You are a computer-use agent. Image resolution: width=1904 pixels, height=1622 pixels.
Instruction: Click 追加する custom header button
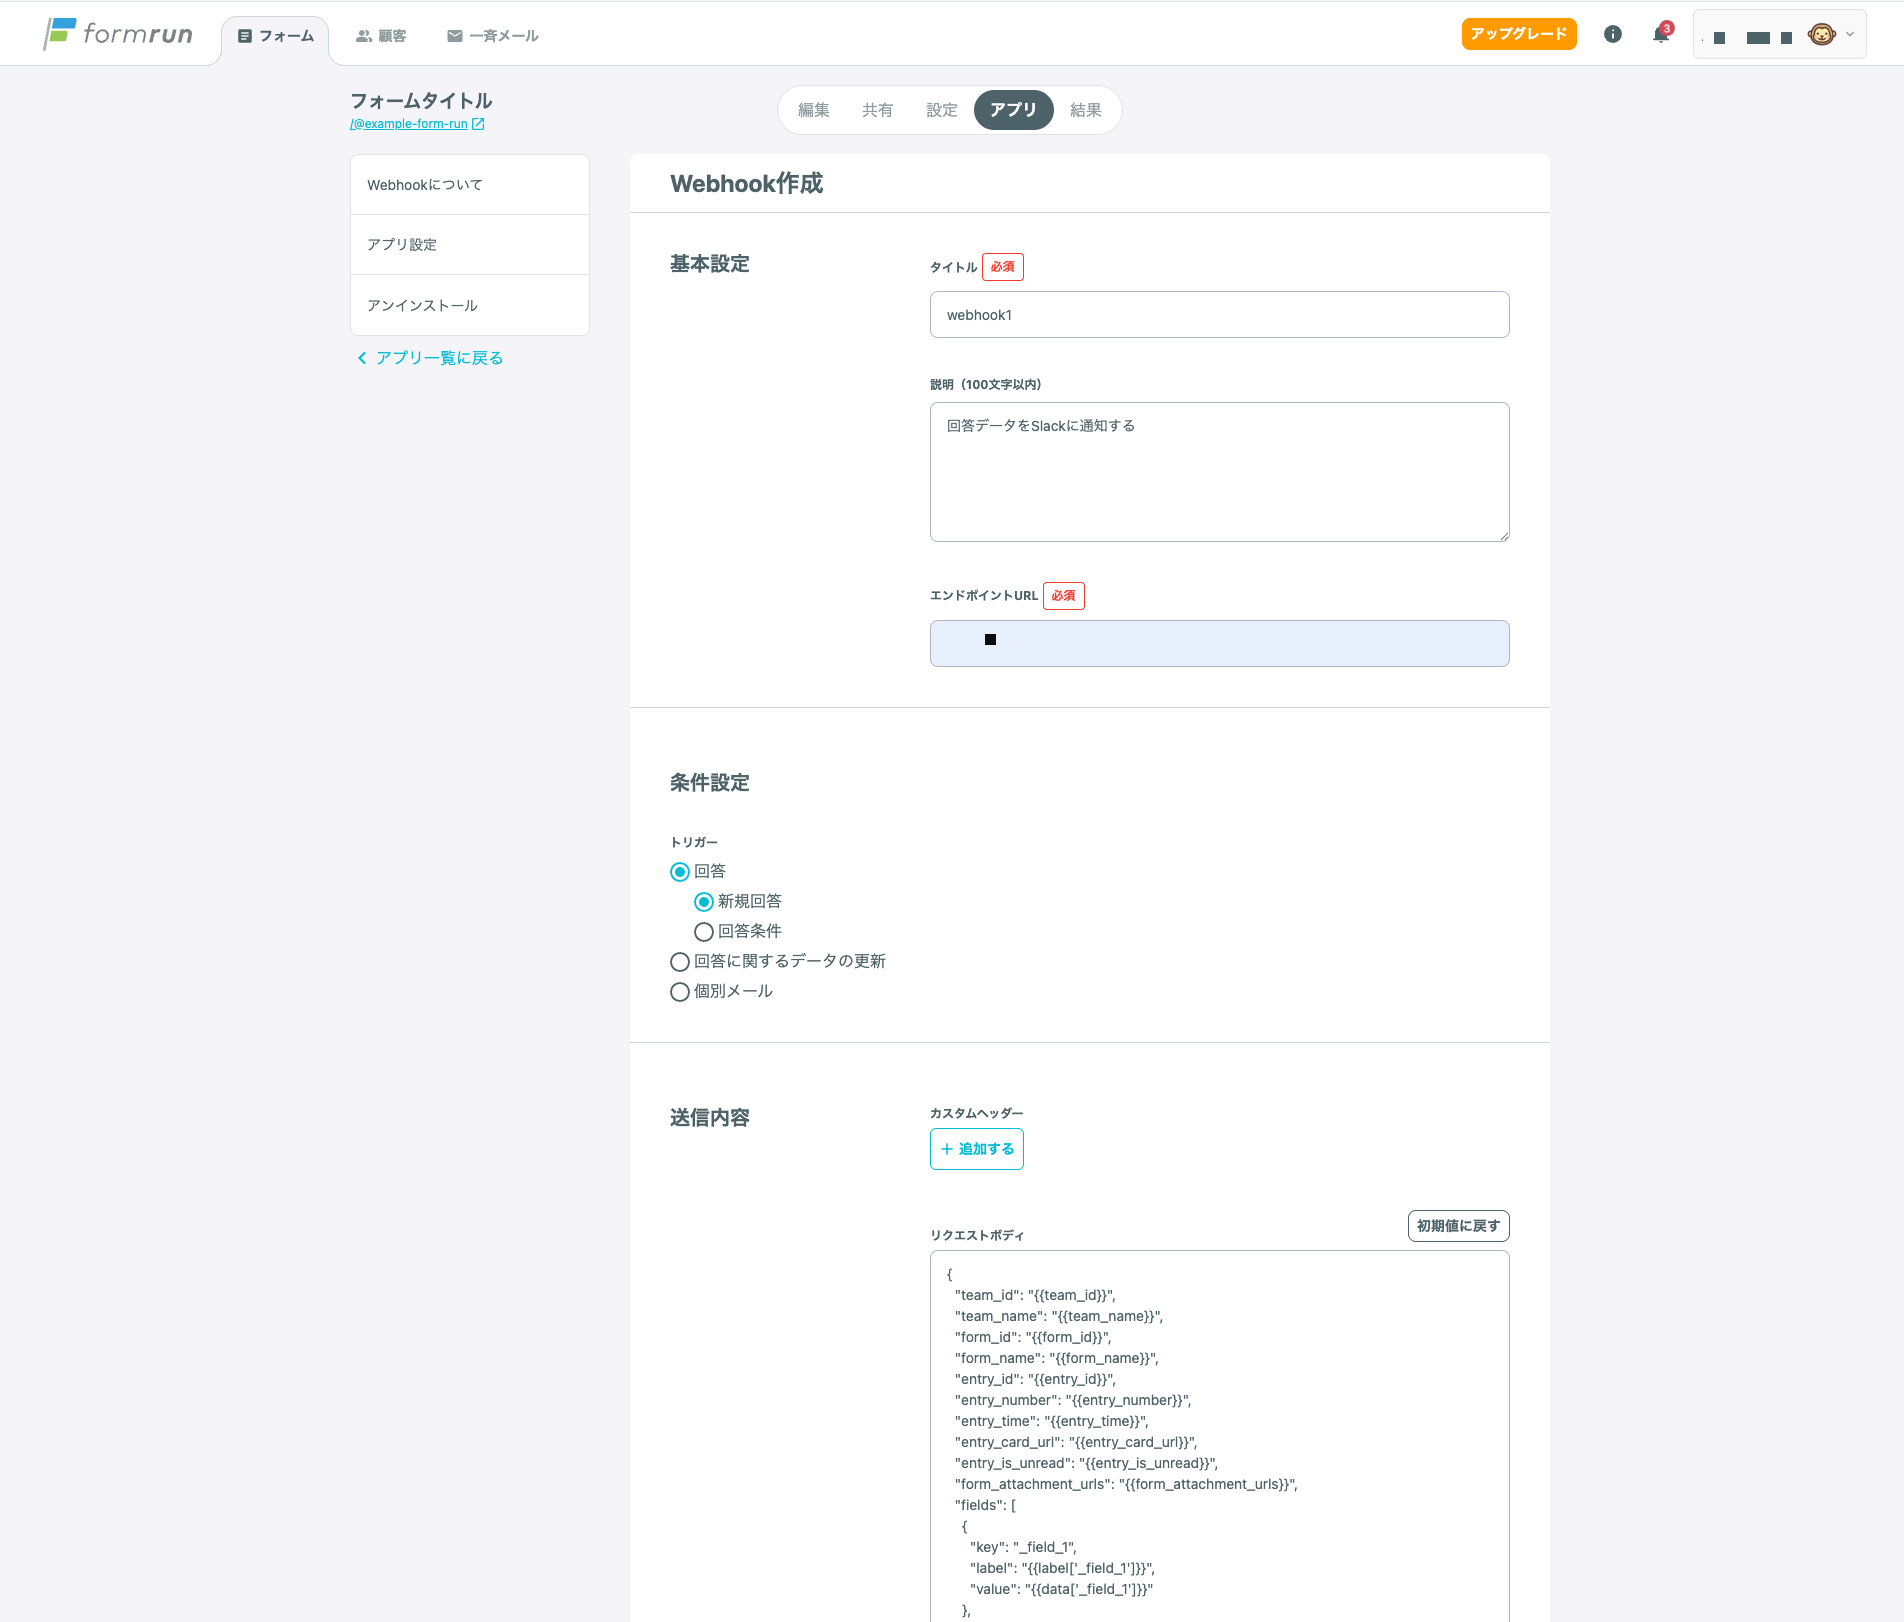(977, 1149)
